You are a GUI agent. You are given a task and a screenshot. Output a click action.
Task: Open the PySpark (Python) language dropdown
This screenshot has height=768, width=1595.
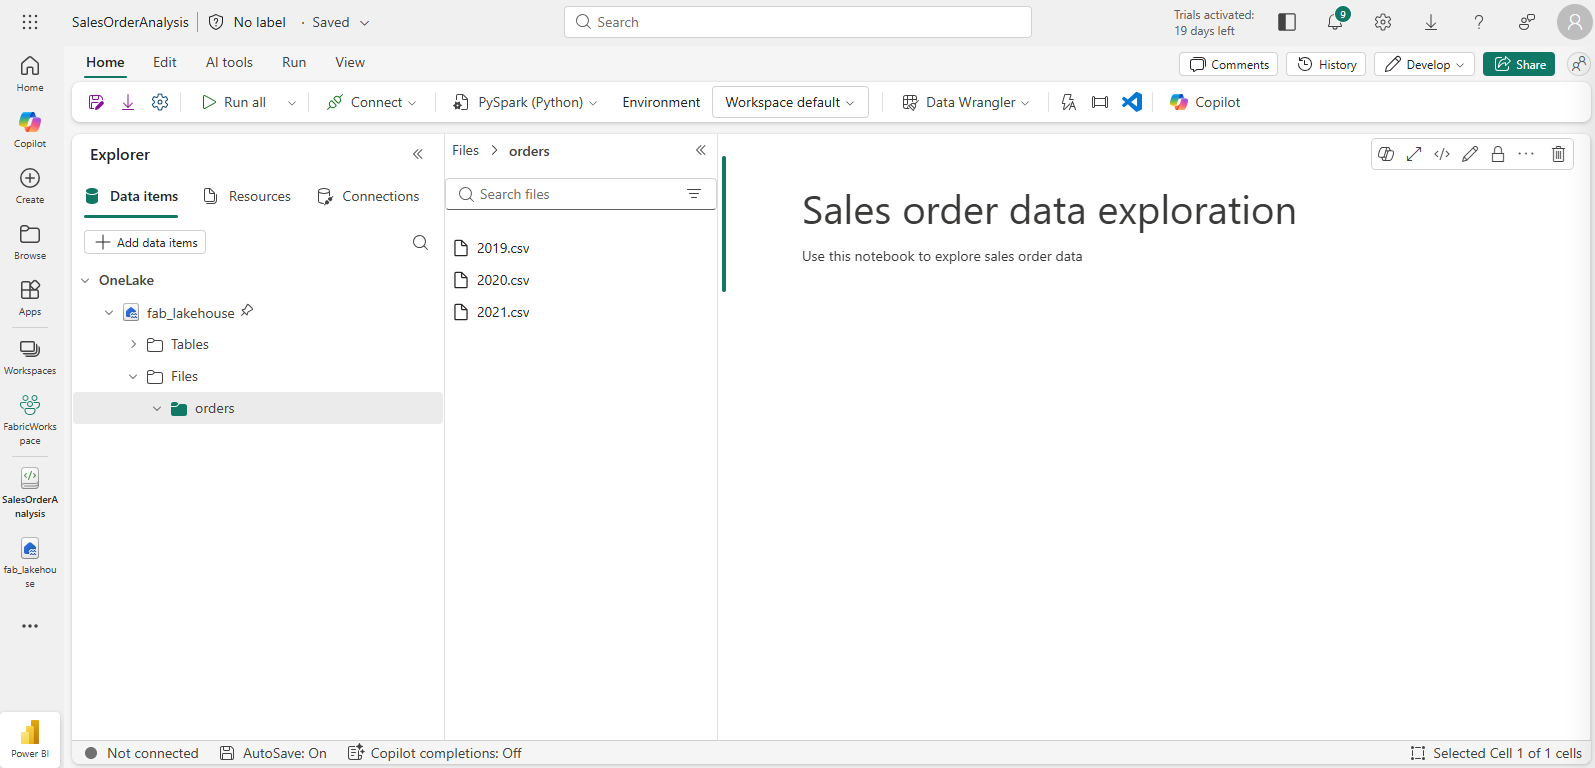[x=525, y=102]
